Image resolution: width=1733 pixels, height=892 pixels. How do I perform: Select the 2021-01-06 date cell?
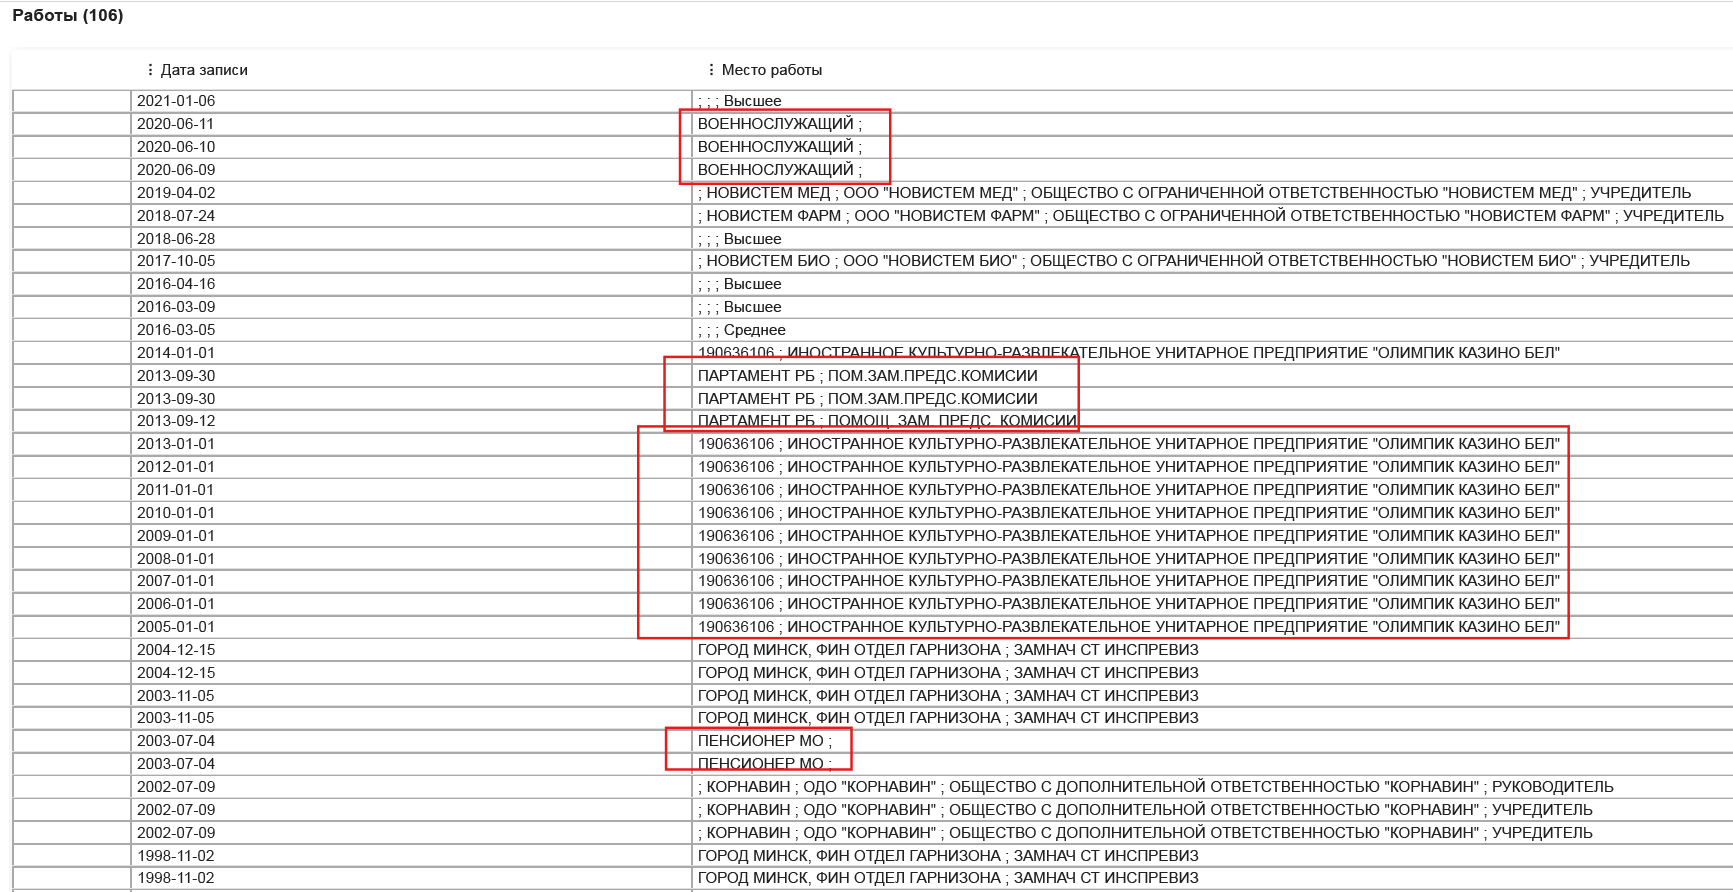[x=176, y=101]
